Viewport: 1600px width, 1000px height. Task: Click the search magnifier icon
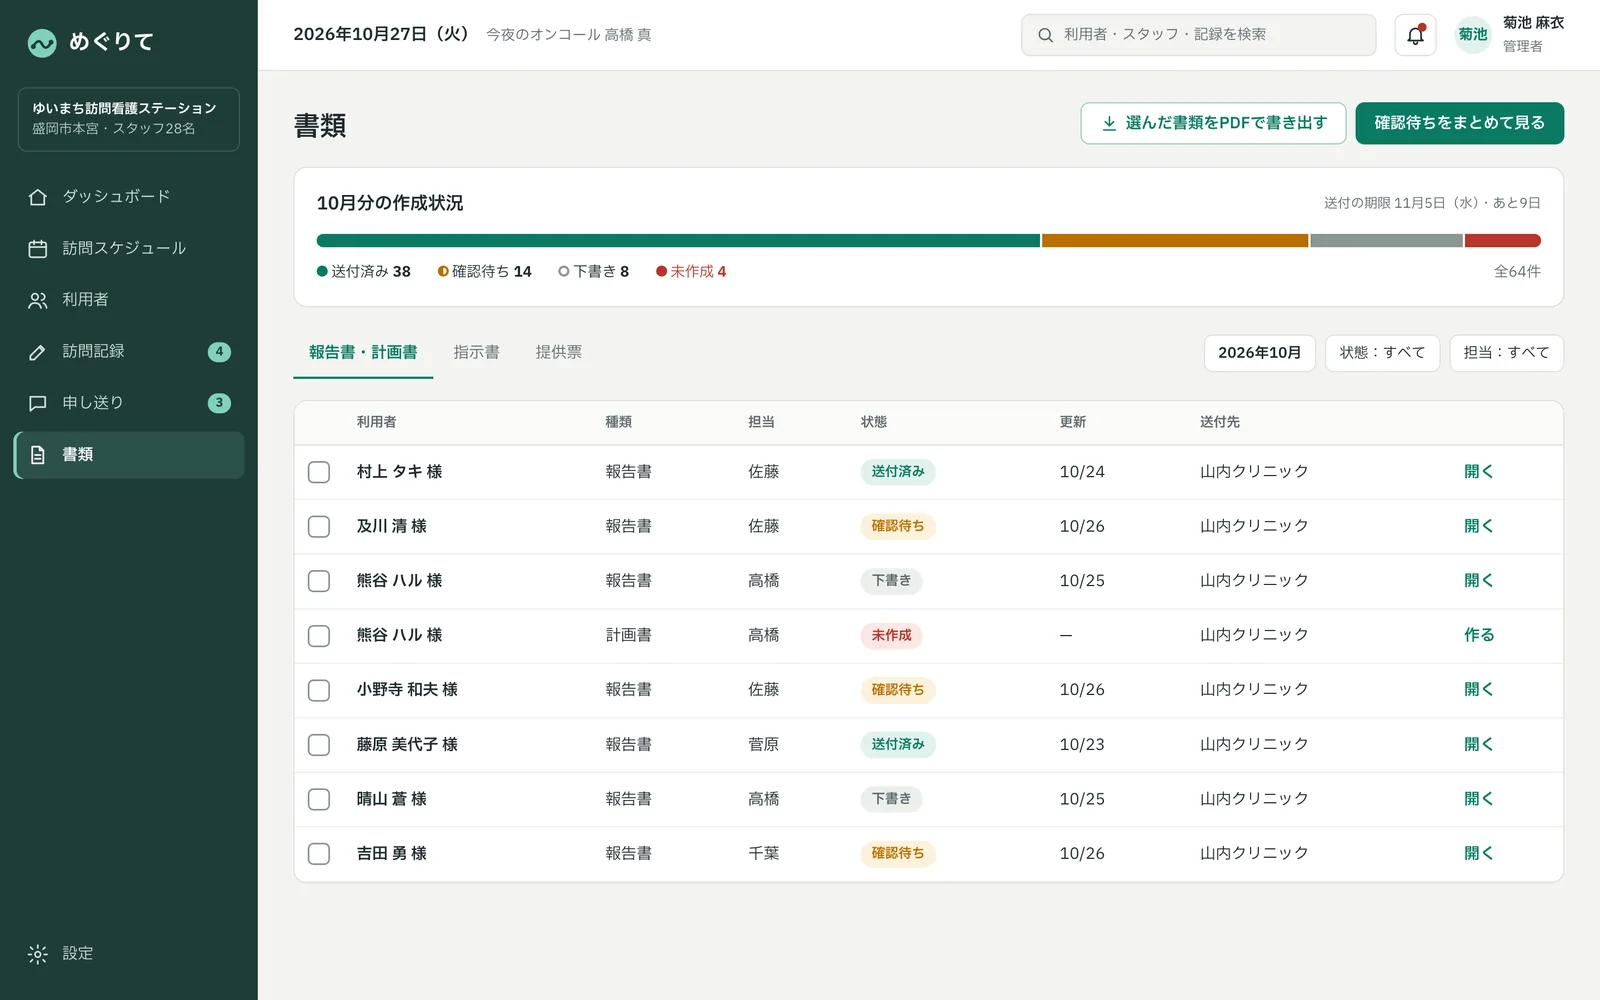click(x=1045, y=35)
